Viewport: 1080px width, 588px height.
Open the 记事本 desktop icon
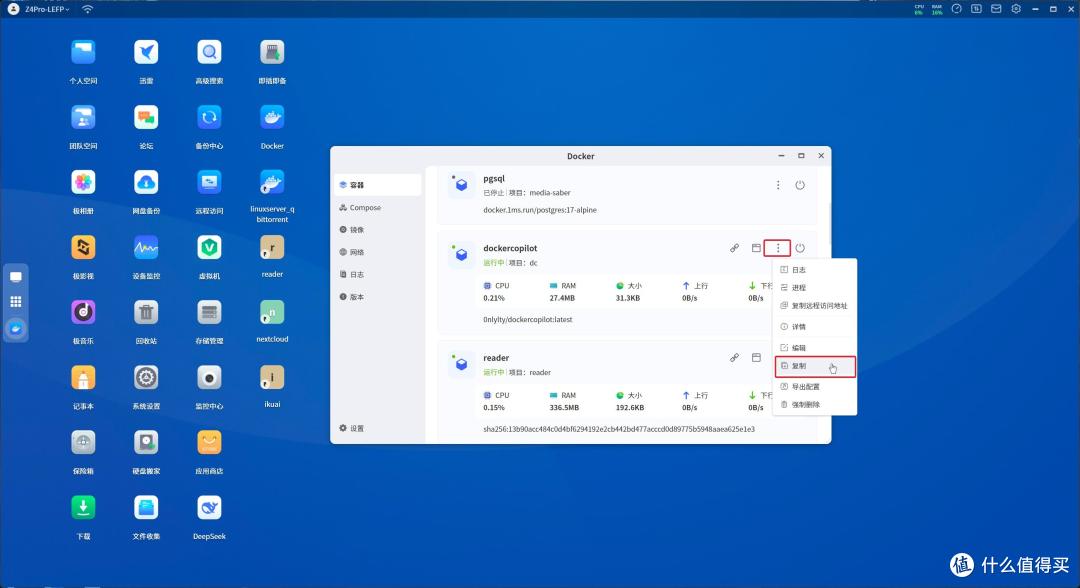[83, 378]
